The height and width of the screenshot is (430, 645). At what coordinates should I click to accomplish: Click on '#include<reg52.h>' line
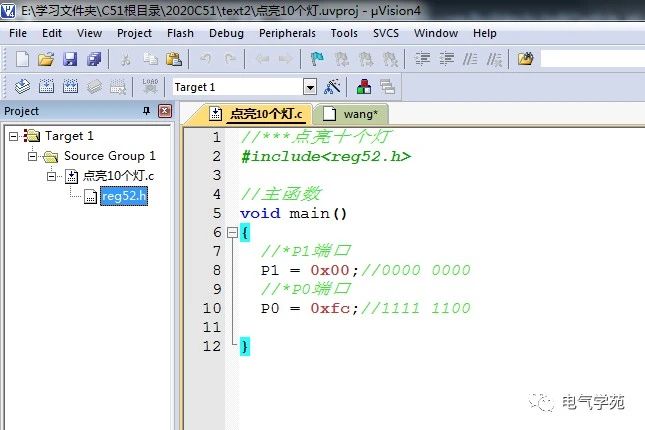coord(326,156)
